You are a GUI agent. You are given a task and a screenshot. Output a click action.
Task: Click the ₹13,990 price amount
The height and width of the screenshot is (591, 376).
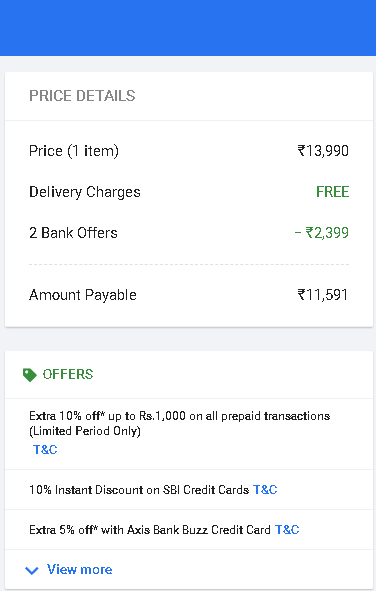click(x=323, y=151)
